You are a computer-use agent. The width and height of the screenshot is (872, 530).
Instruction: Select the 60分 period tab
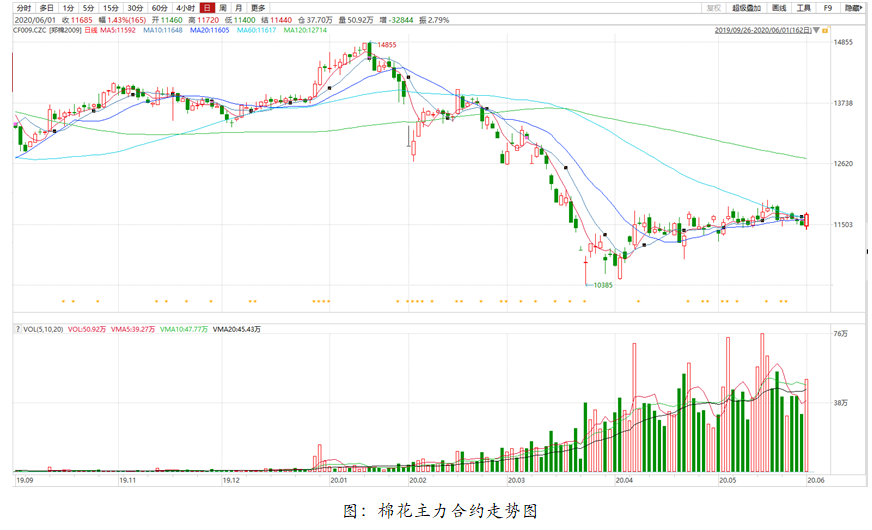tap(160, 8)
